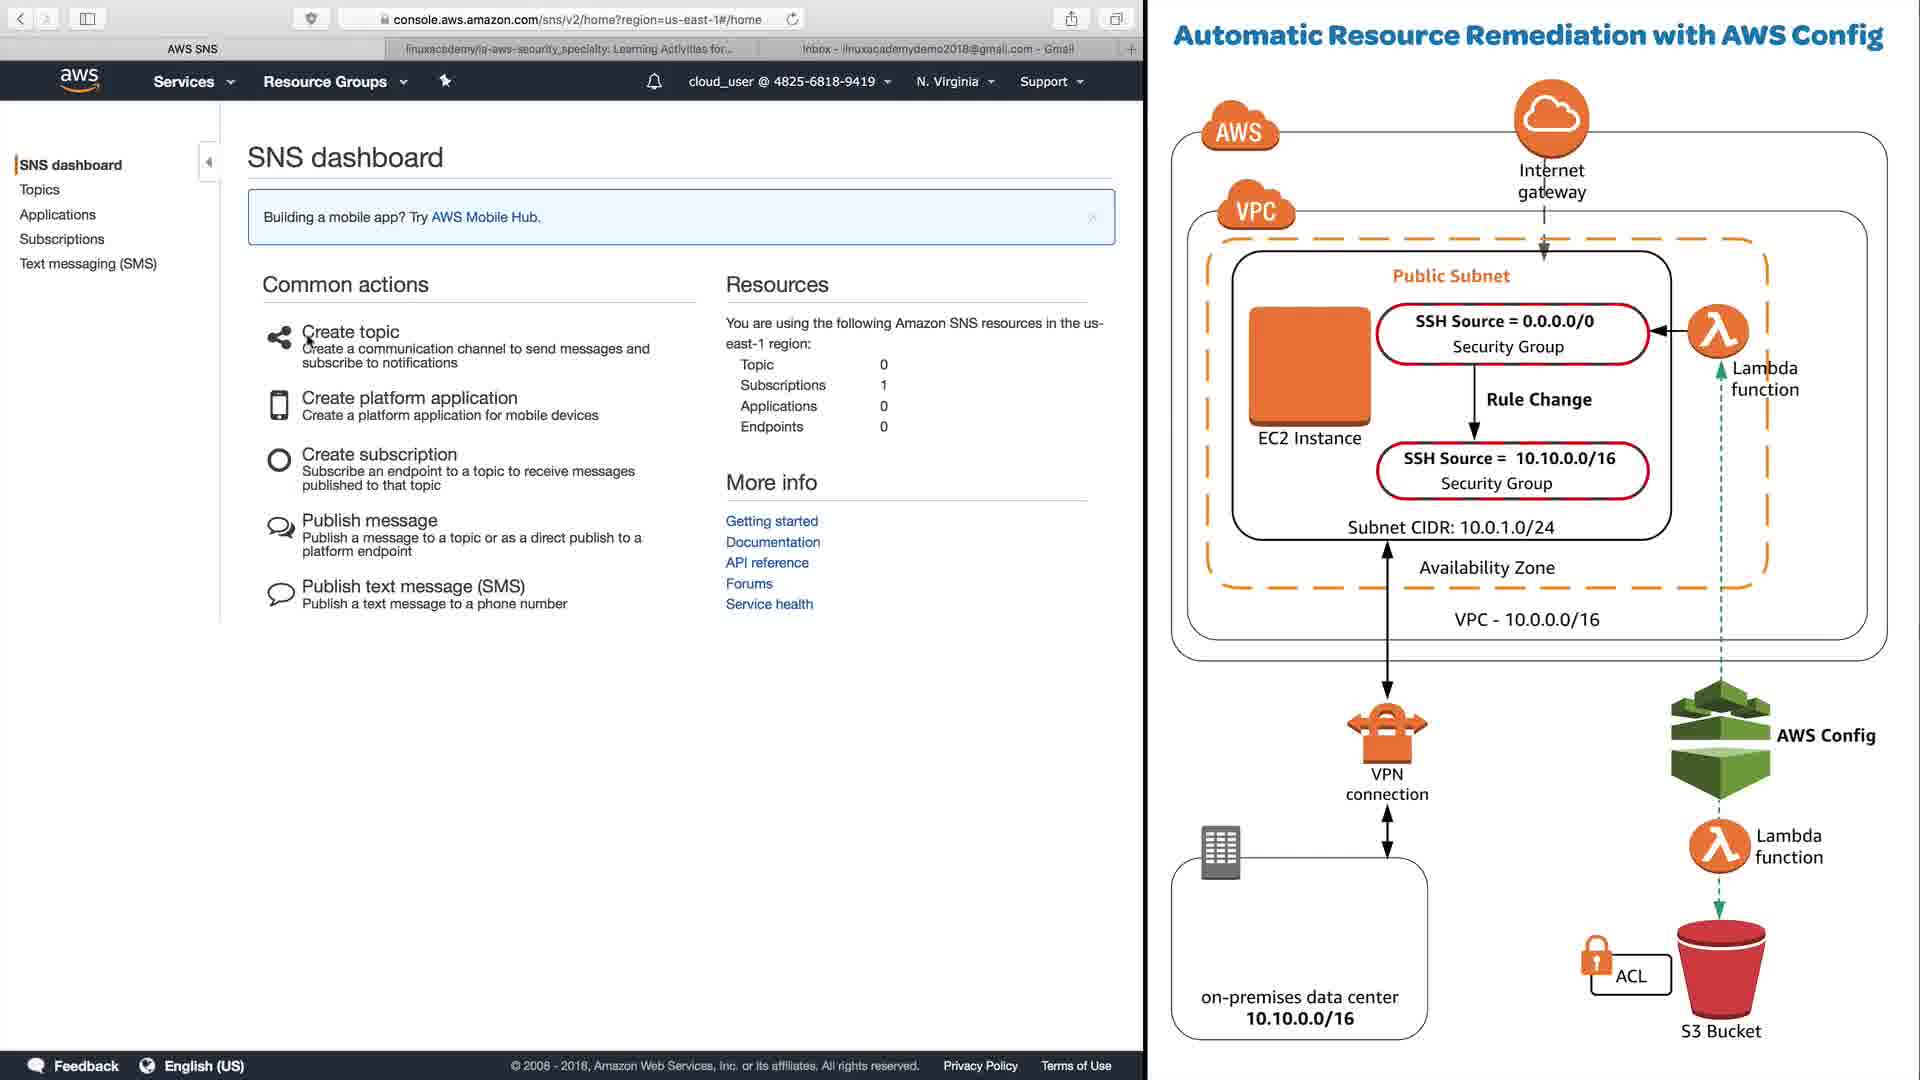
Task: Click the AWS logo home icon
Action: 79,80
